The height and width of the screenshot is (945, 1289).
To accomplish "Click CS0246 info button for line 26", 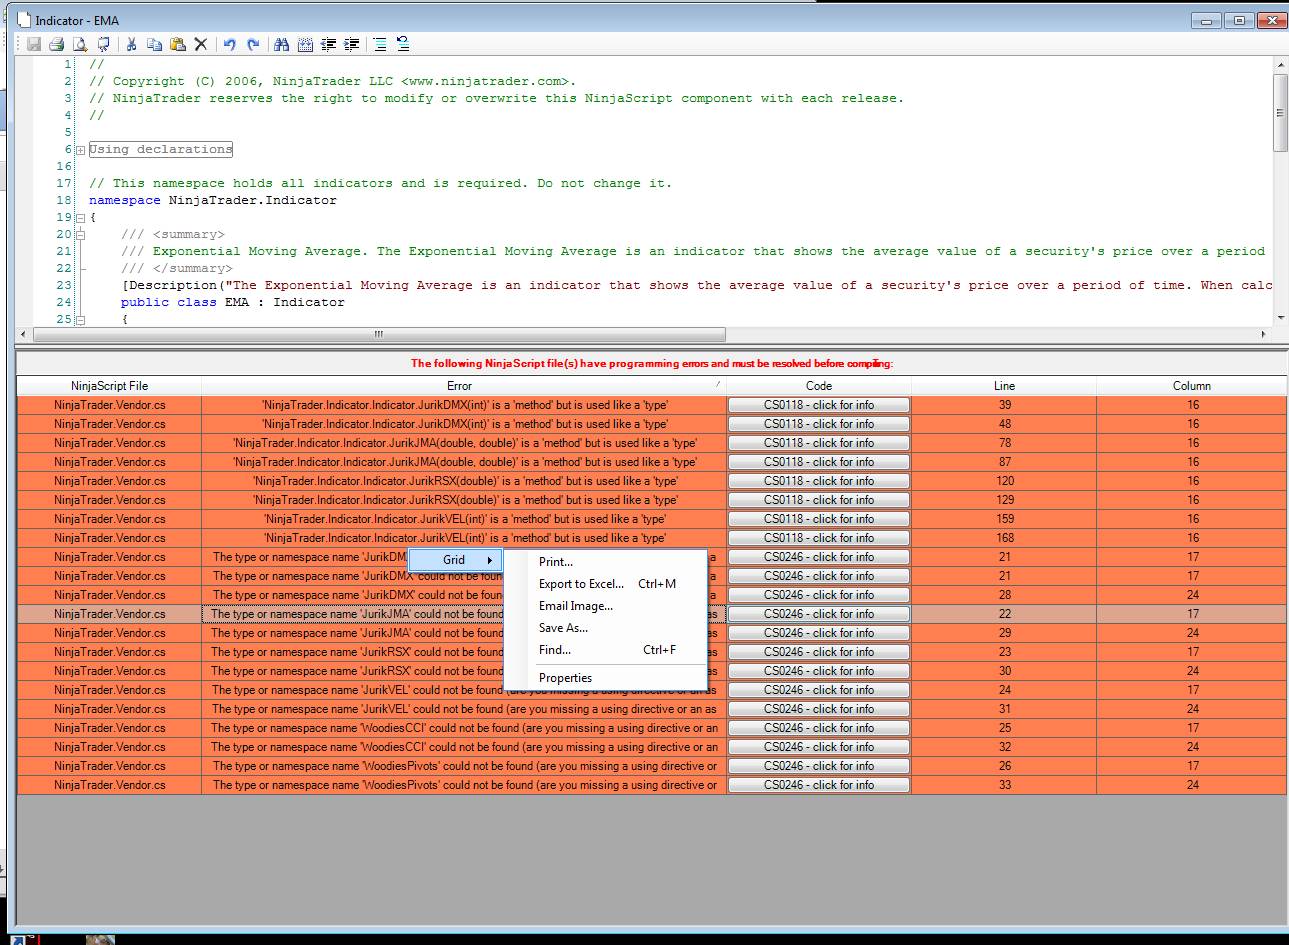I will pos(819,766).
